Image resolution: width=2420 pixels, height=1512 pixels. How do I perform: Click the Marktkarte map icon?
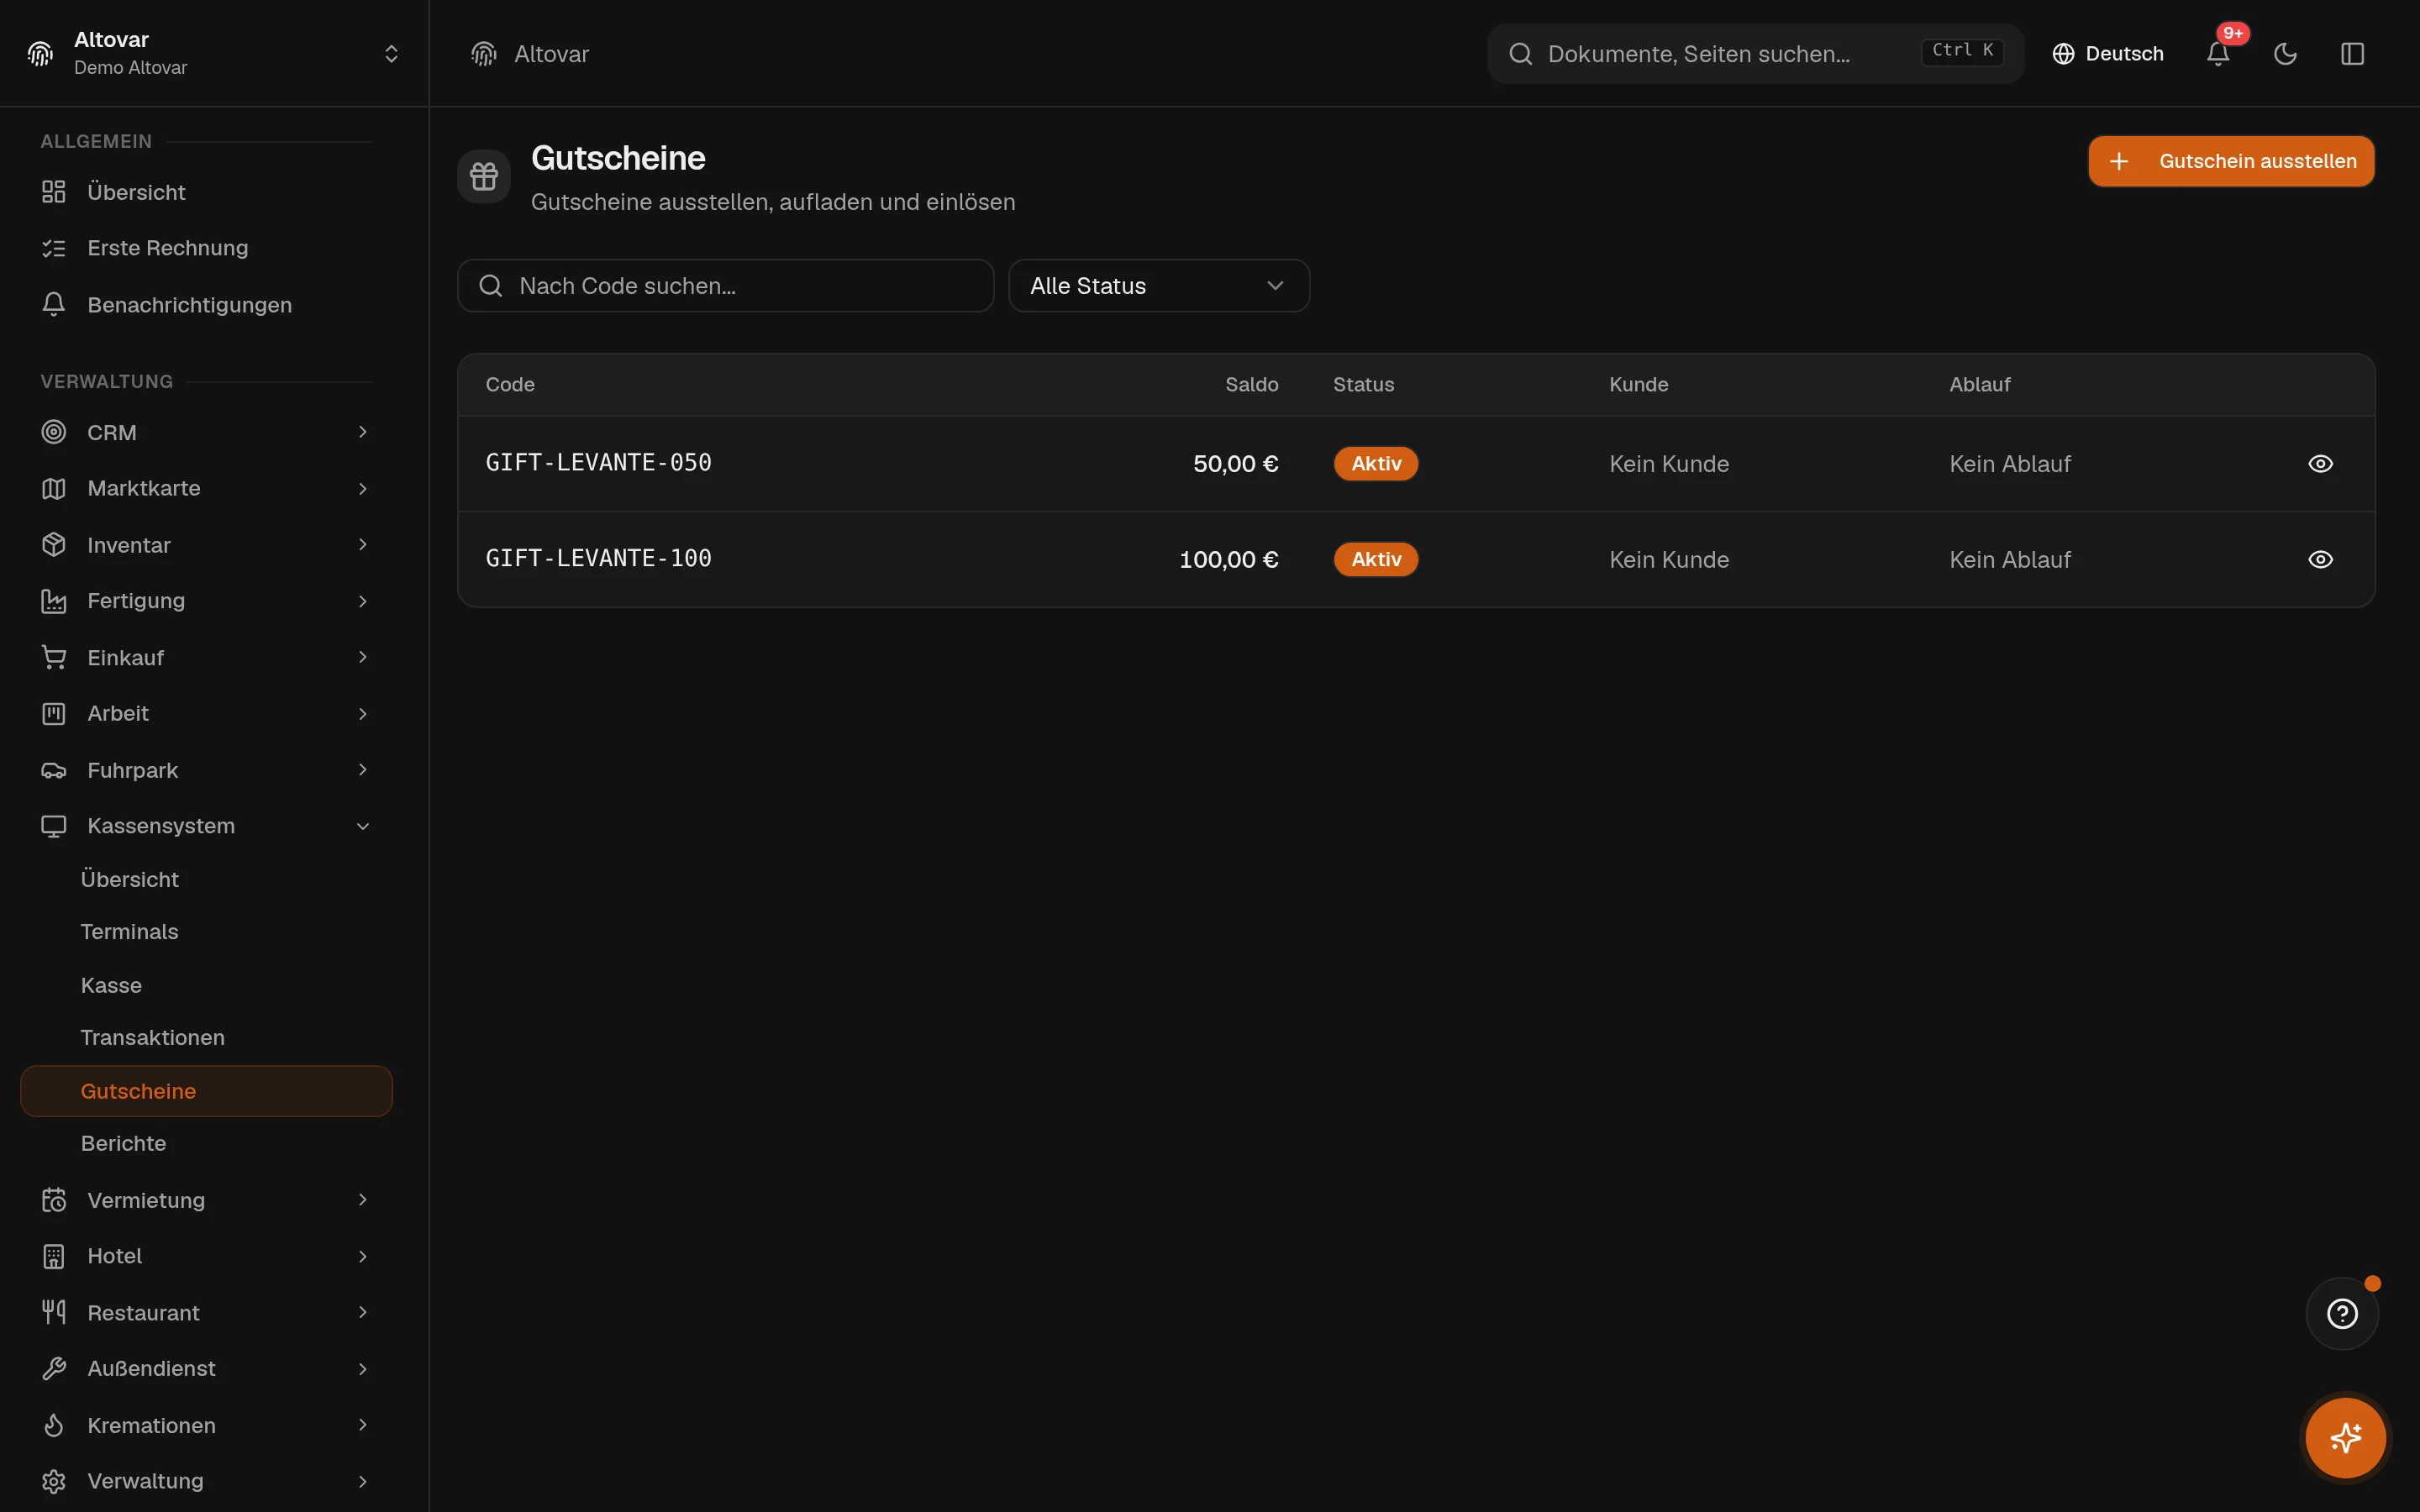(54, 488)
